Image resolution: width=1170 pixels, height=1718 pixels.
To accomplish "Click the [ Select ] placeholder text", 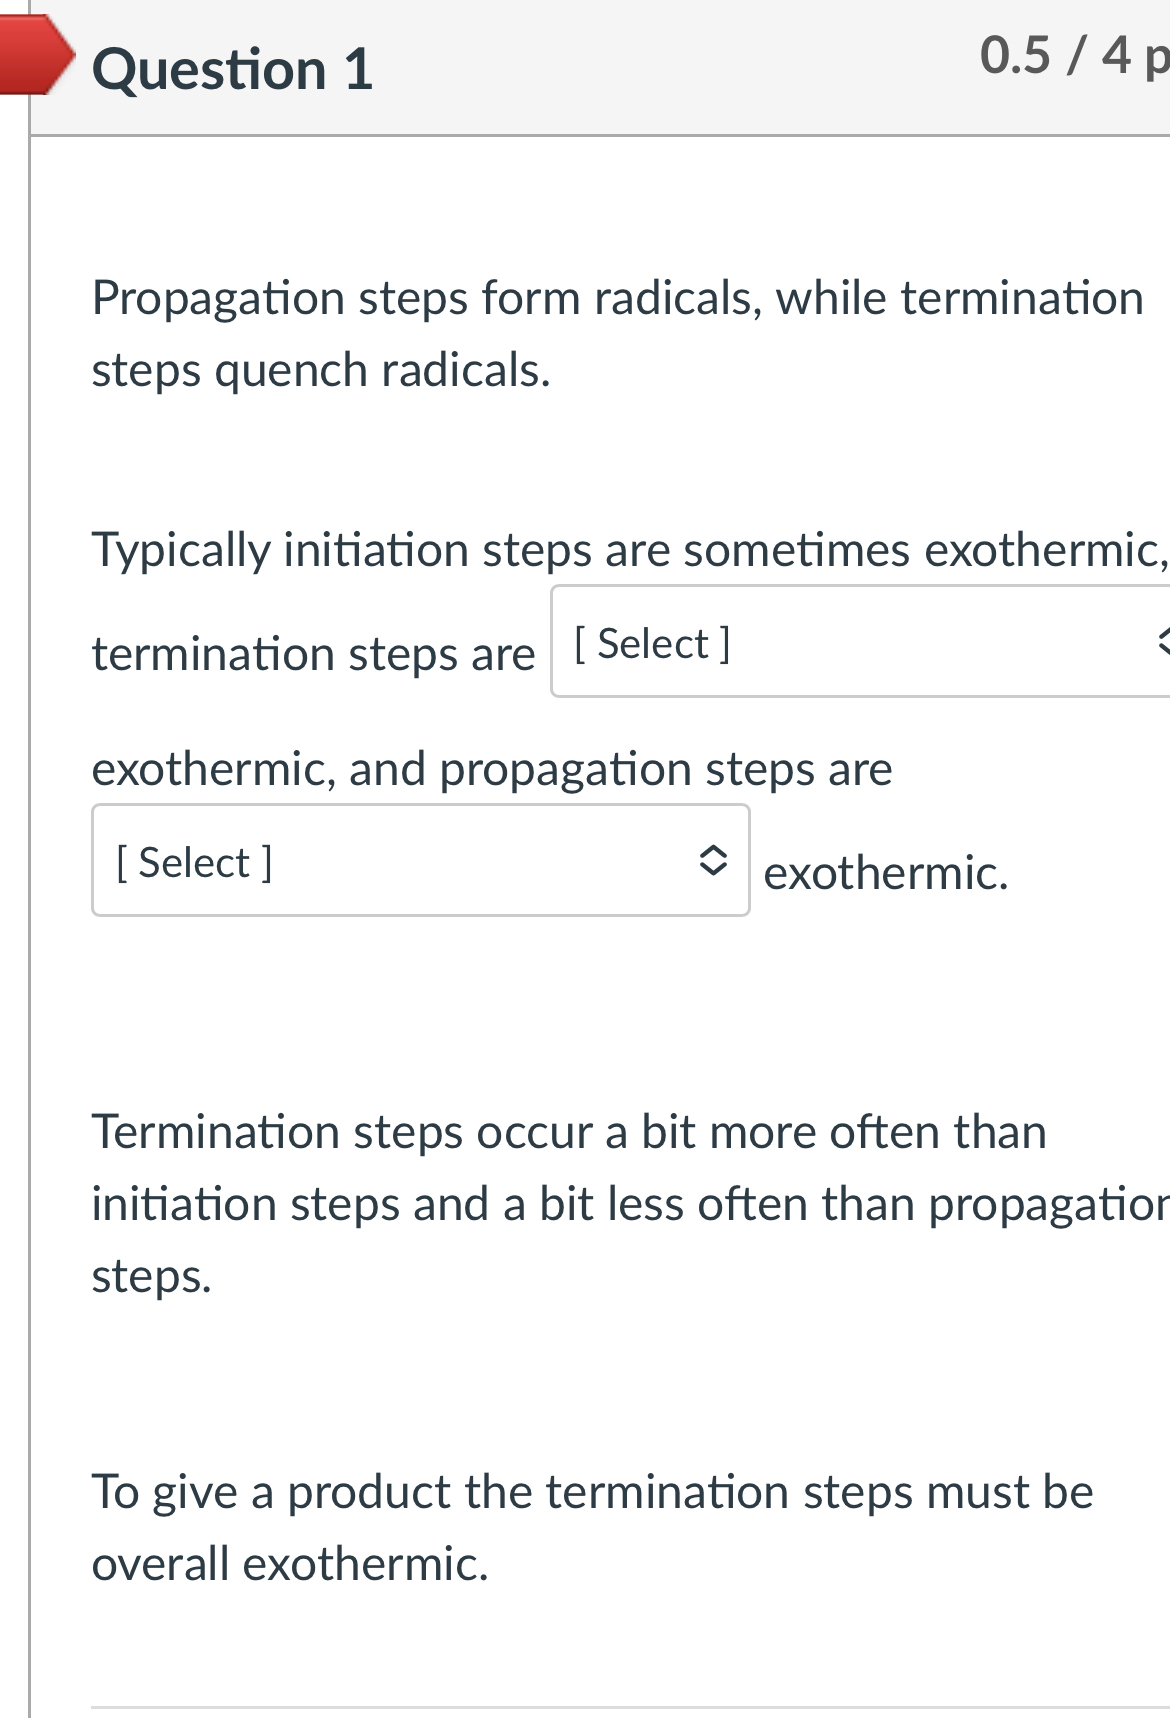I will [650, 643].
